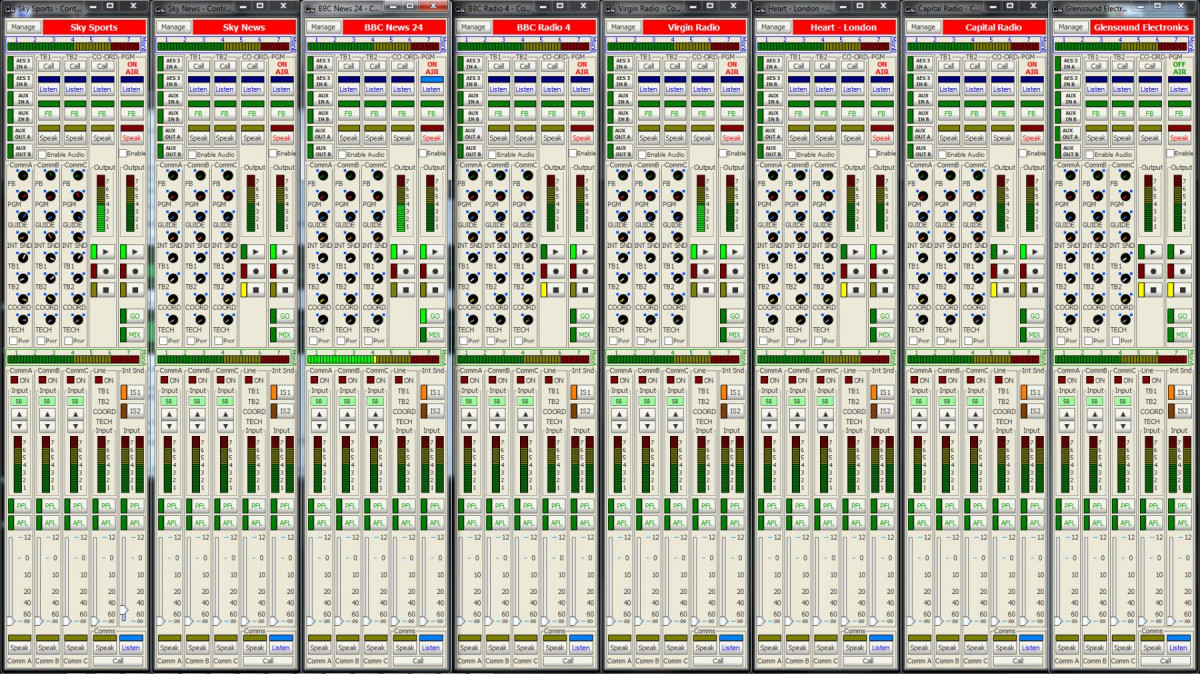Toggle CommA Pwr checkbox in BBC News 24
Screen dimensions: 1200x674
(313, 340)
